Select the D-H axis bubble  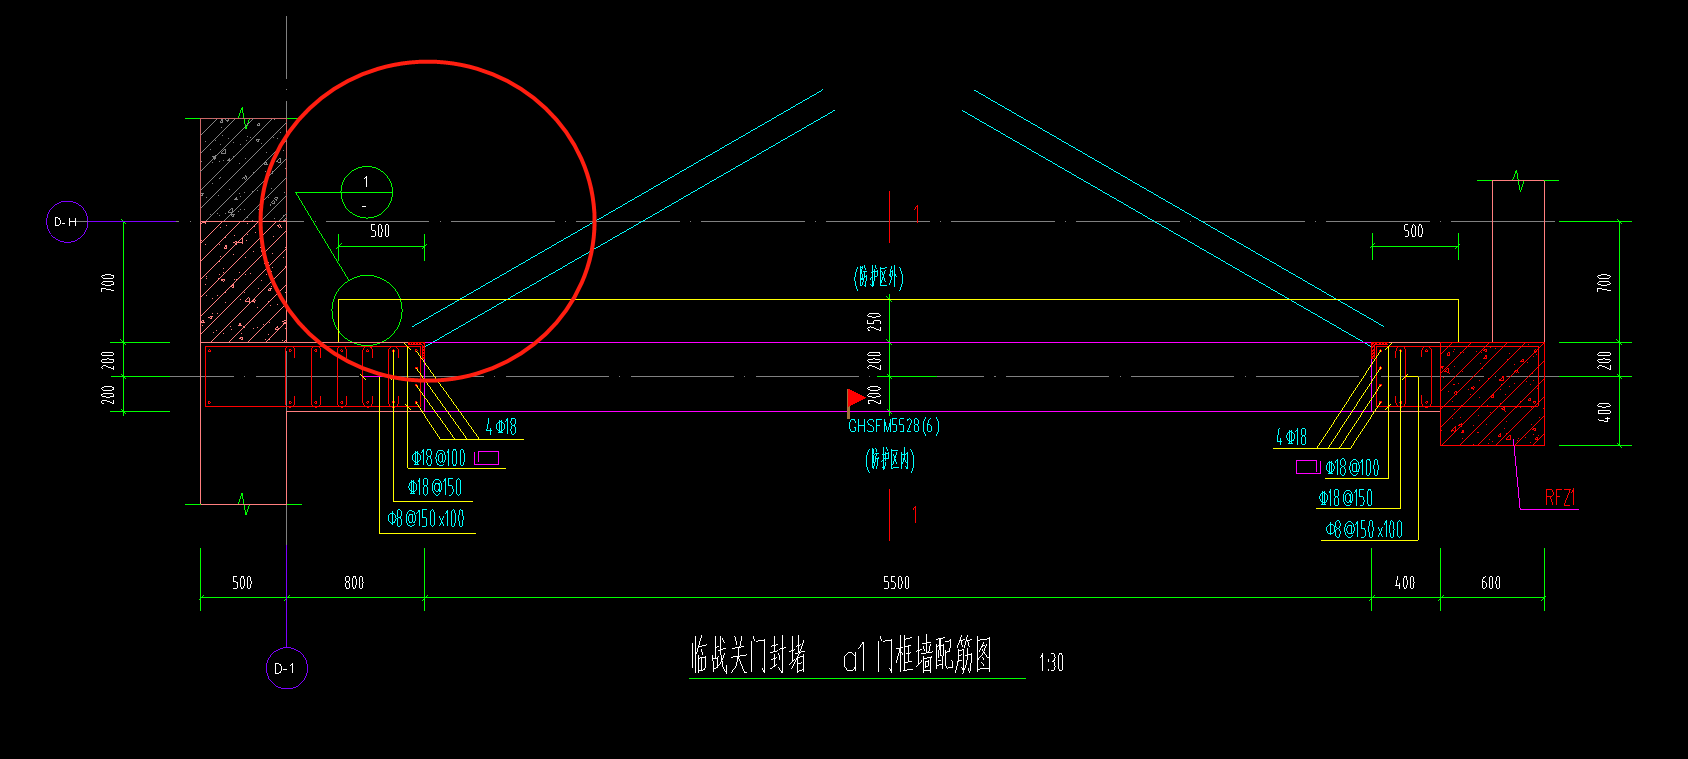pos(67,222)
